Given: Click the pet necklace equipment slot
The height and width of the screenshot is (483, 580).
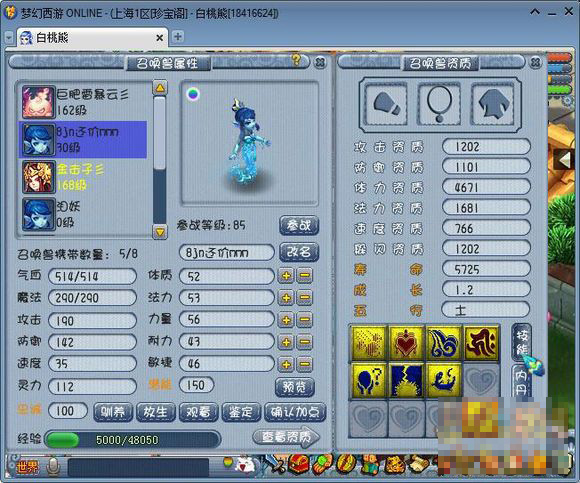Looking at the screenshot, I should click(x=439, y=104).
